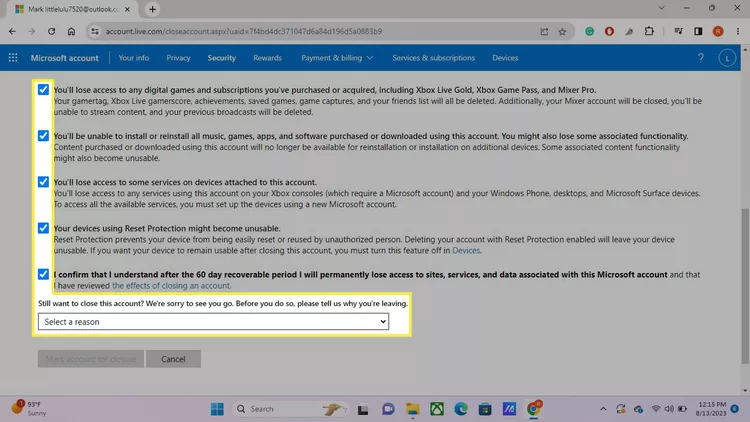750x422 pixels.
Task: Uncheck the unable to install or reinstall checkbox
Action: [43, 135]
